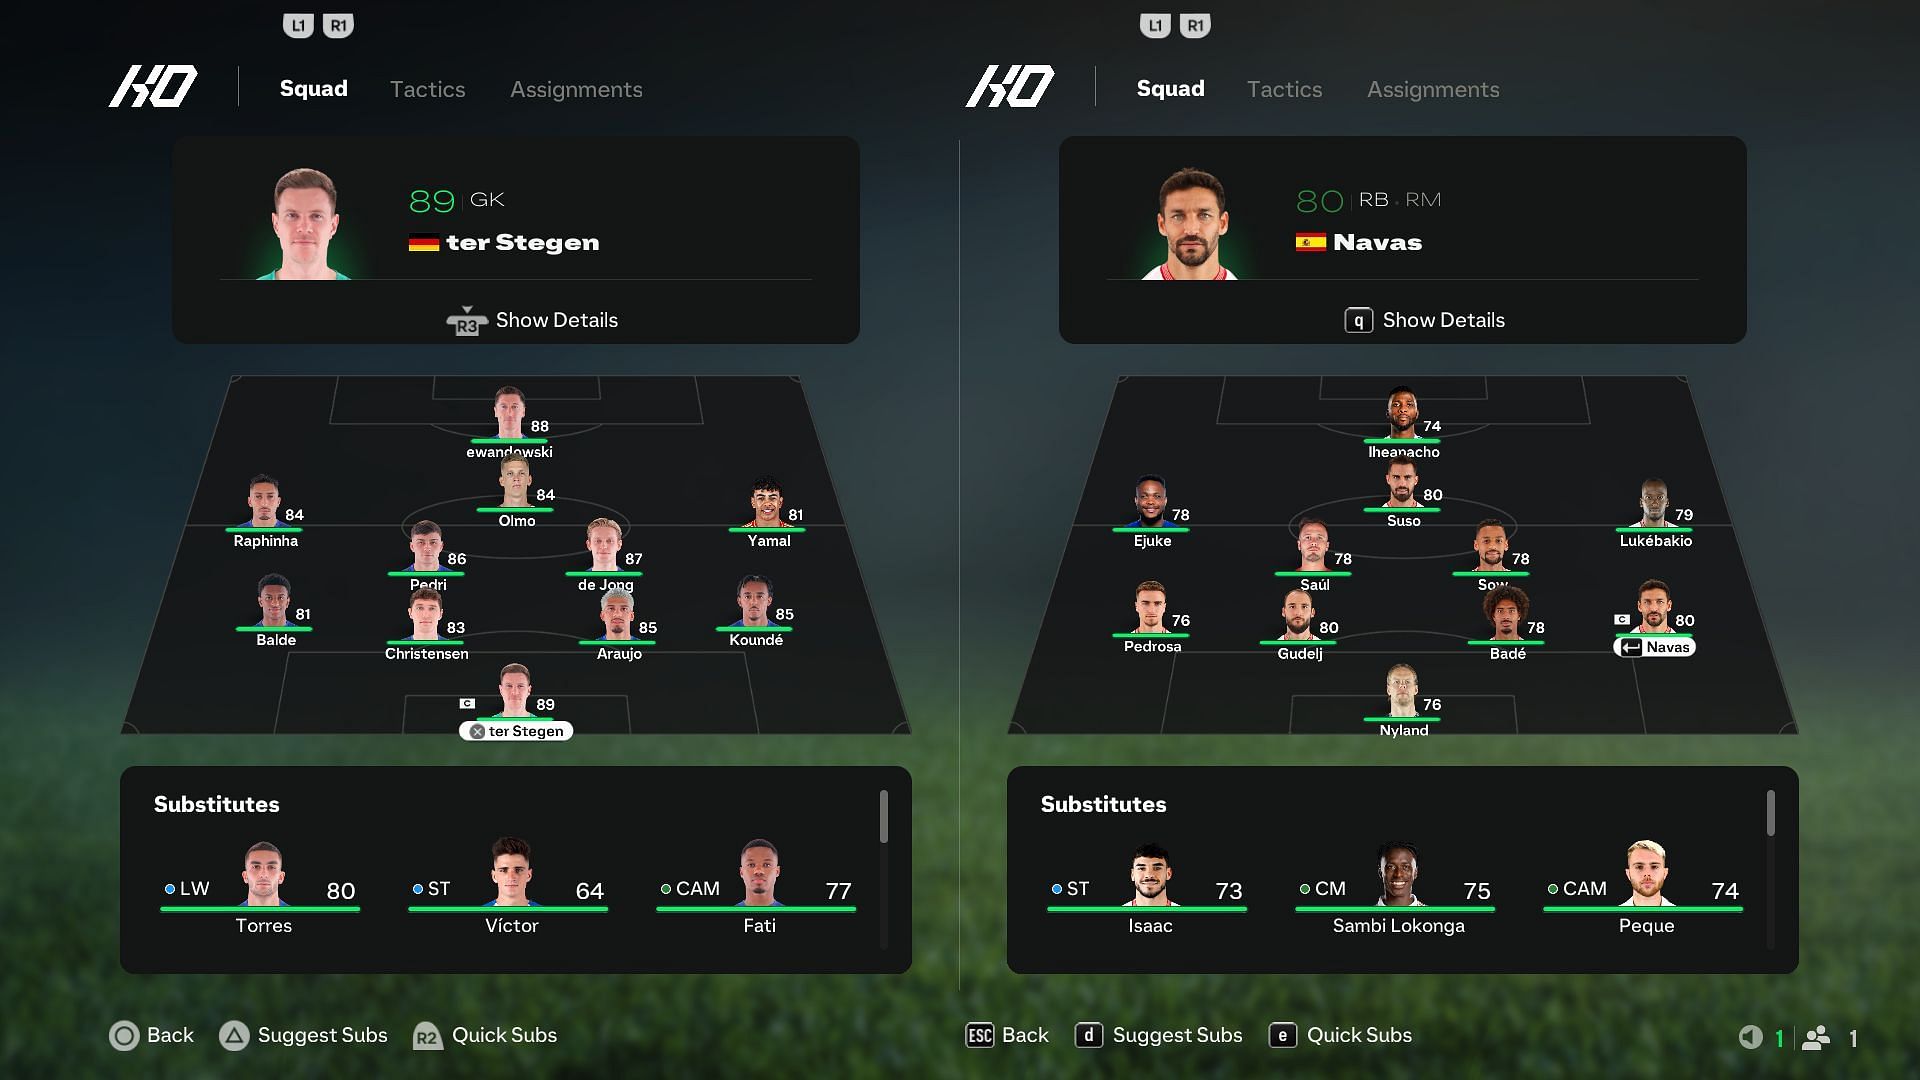The width and height of the screenshot is (1920, 1080).
Task: Click the Squad tab on left team
Action: (x=313, y=88)
